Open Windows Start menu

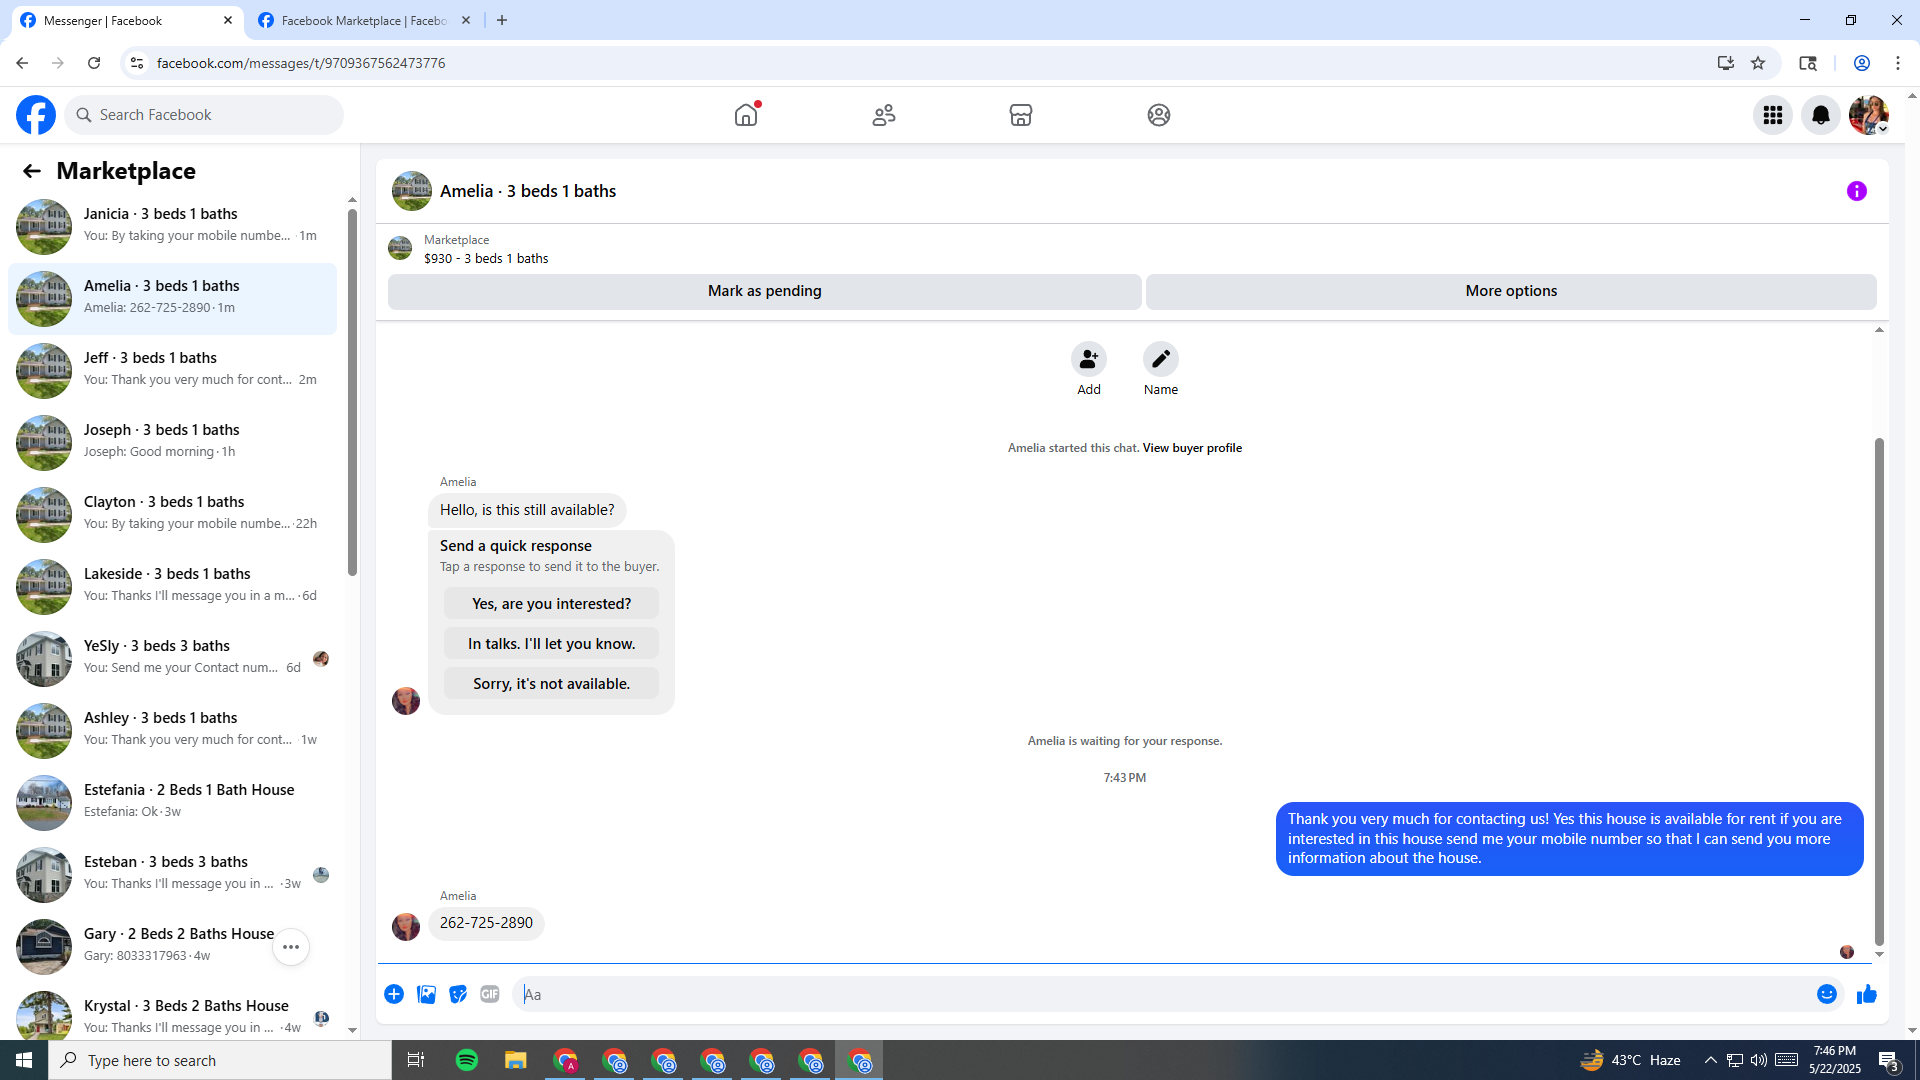pos(24,1060)
